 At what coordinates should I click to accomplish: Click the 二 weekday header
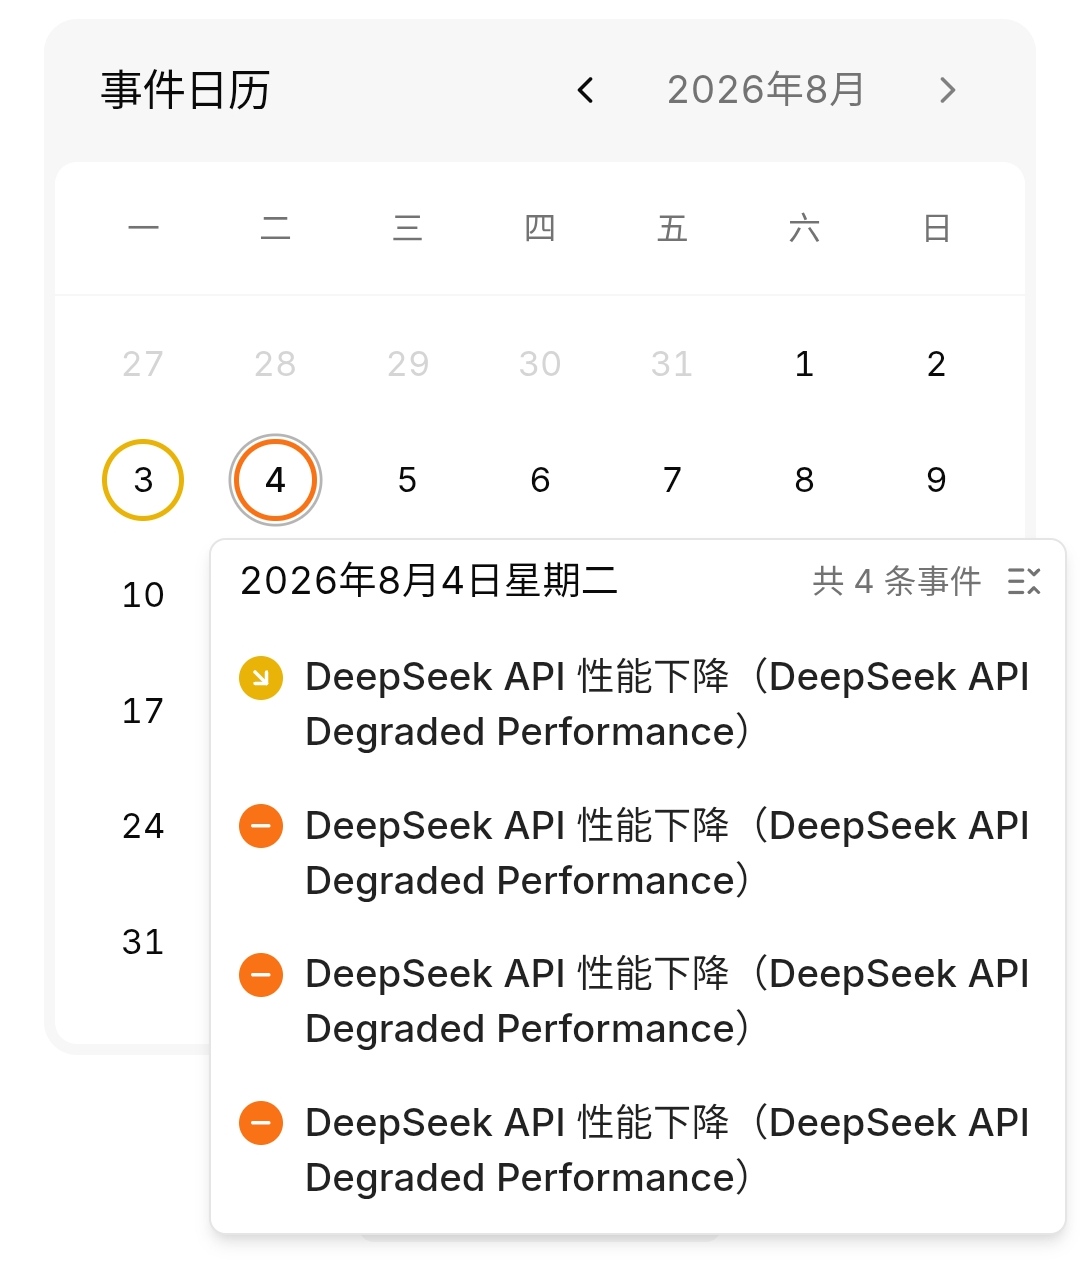pos(275,229)
